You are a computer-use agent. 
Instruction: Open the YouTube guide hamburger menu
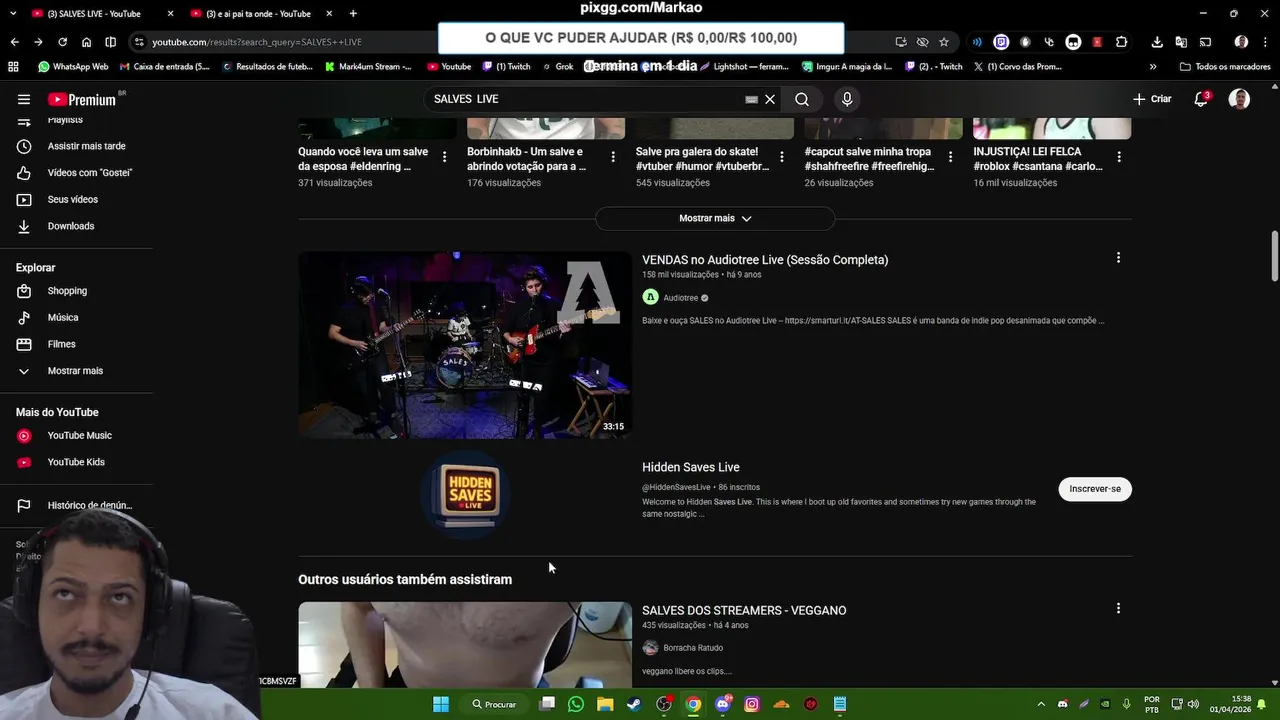click(x=24, y=99)
